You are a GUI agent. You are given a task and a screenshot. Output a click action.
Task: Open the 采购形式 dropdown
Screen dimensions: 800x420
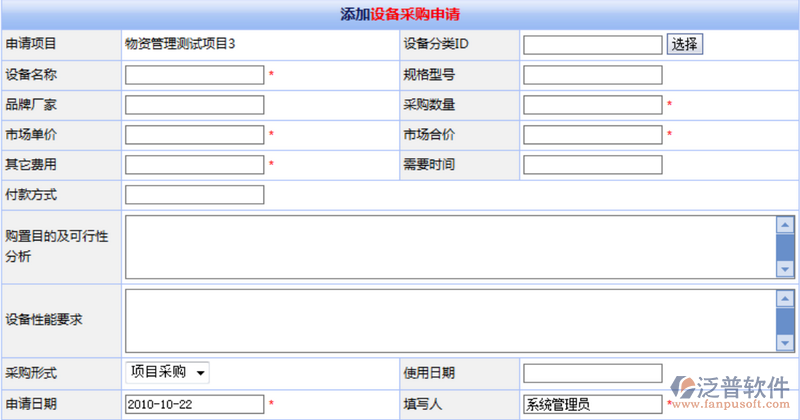(x=167, y=373)
